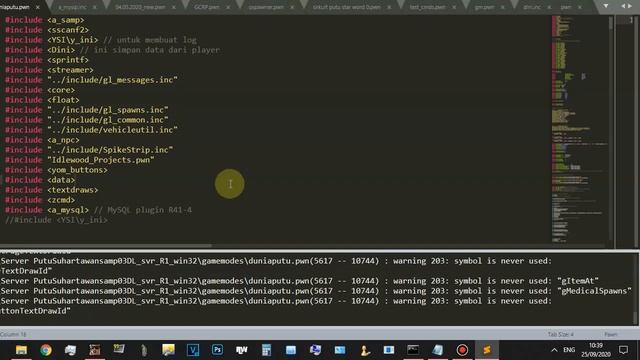Viewport: 640px width, 360px height.
Task: Click the line '#include <sscanf2>'
Action: 47,30
